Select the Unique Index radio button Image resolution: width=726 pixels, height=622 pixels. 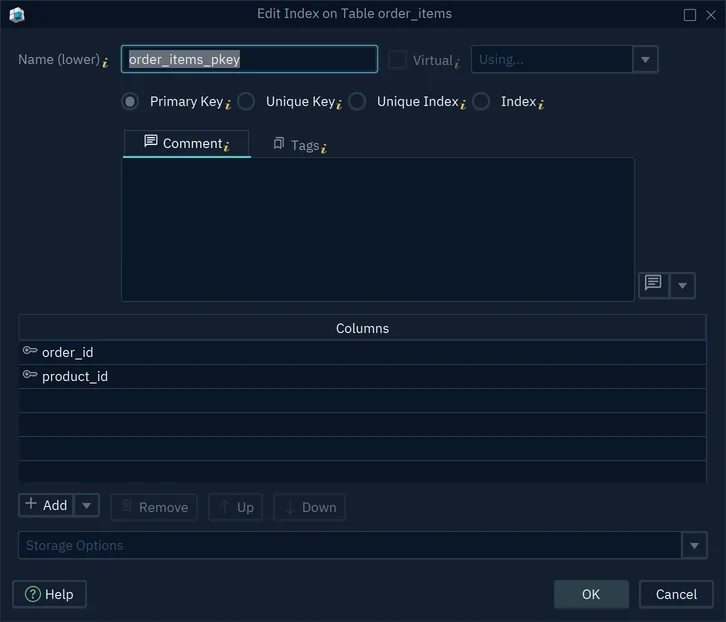click(357, 101)
